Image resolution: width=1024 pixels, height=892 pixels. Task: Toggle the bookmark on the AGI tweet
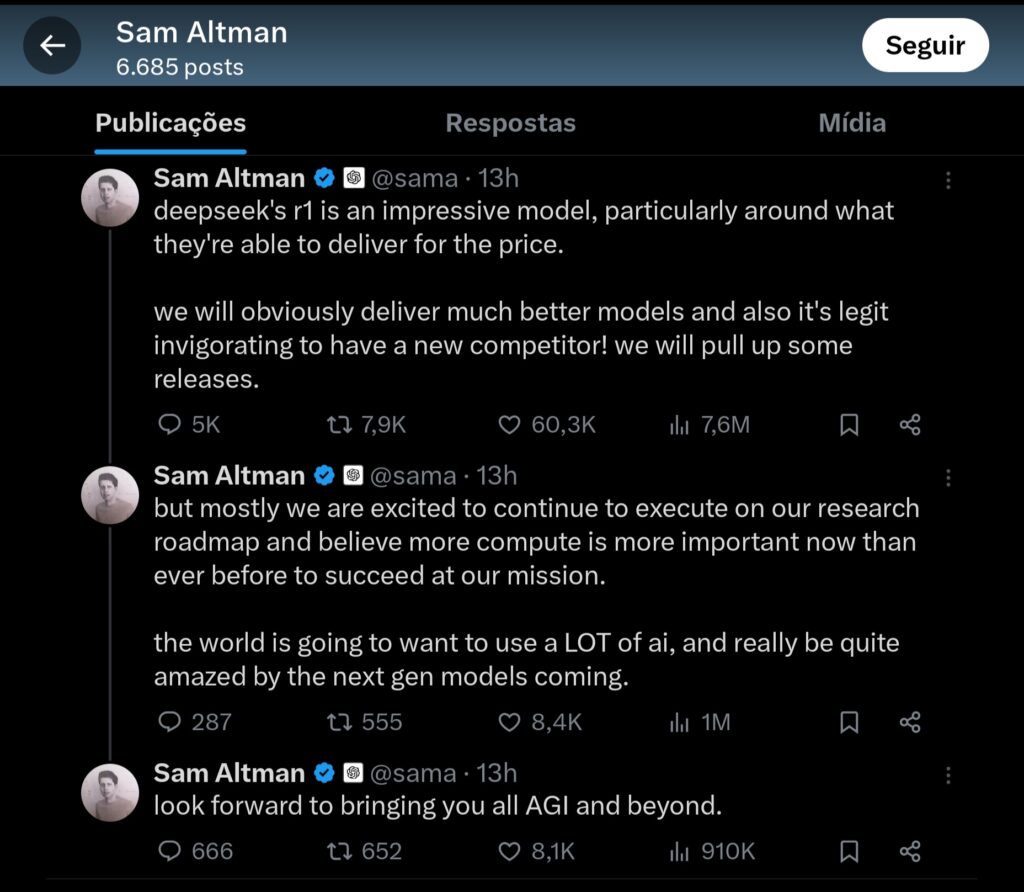coord(849,851)
